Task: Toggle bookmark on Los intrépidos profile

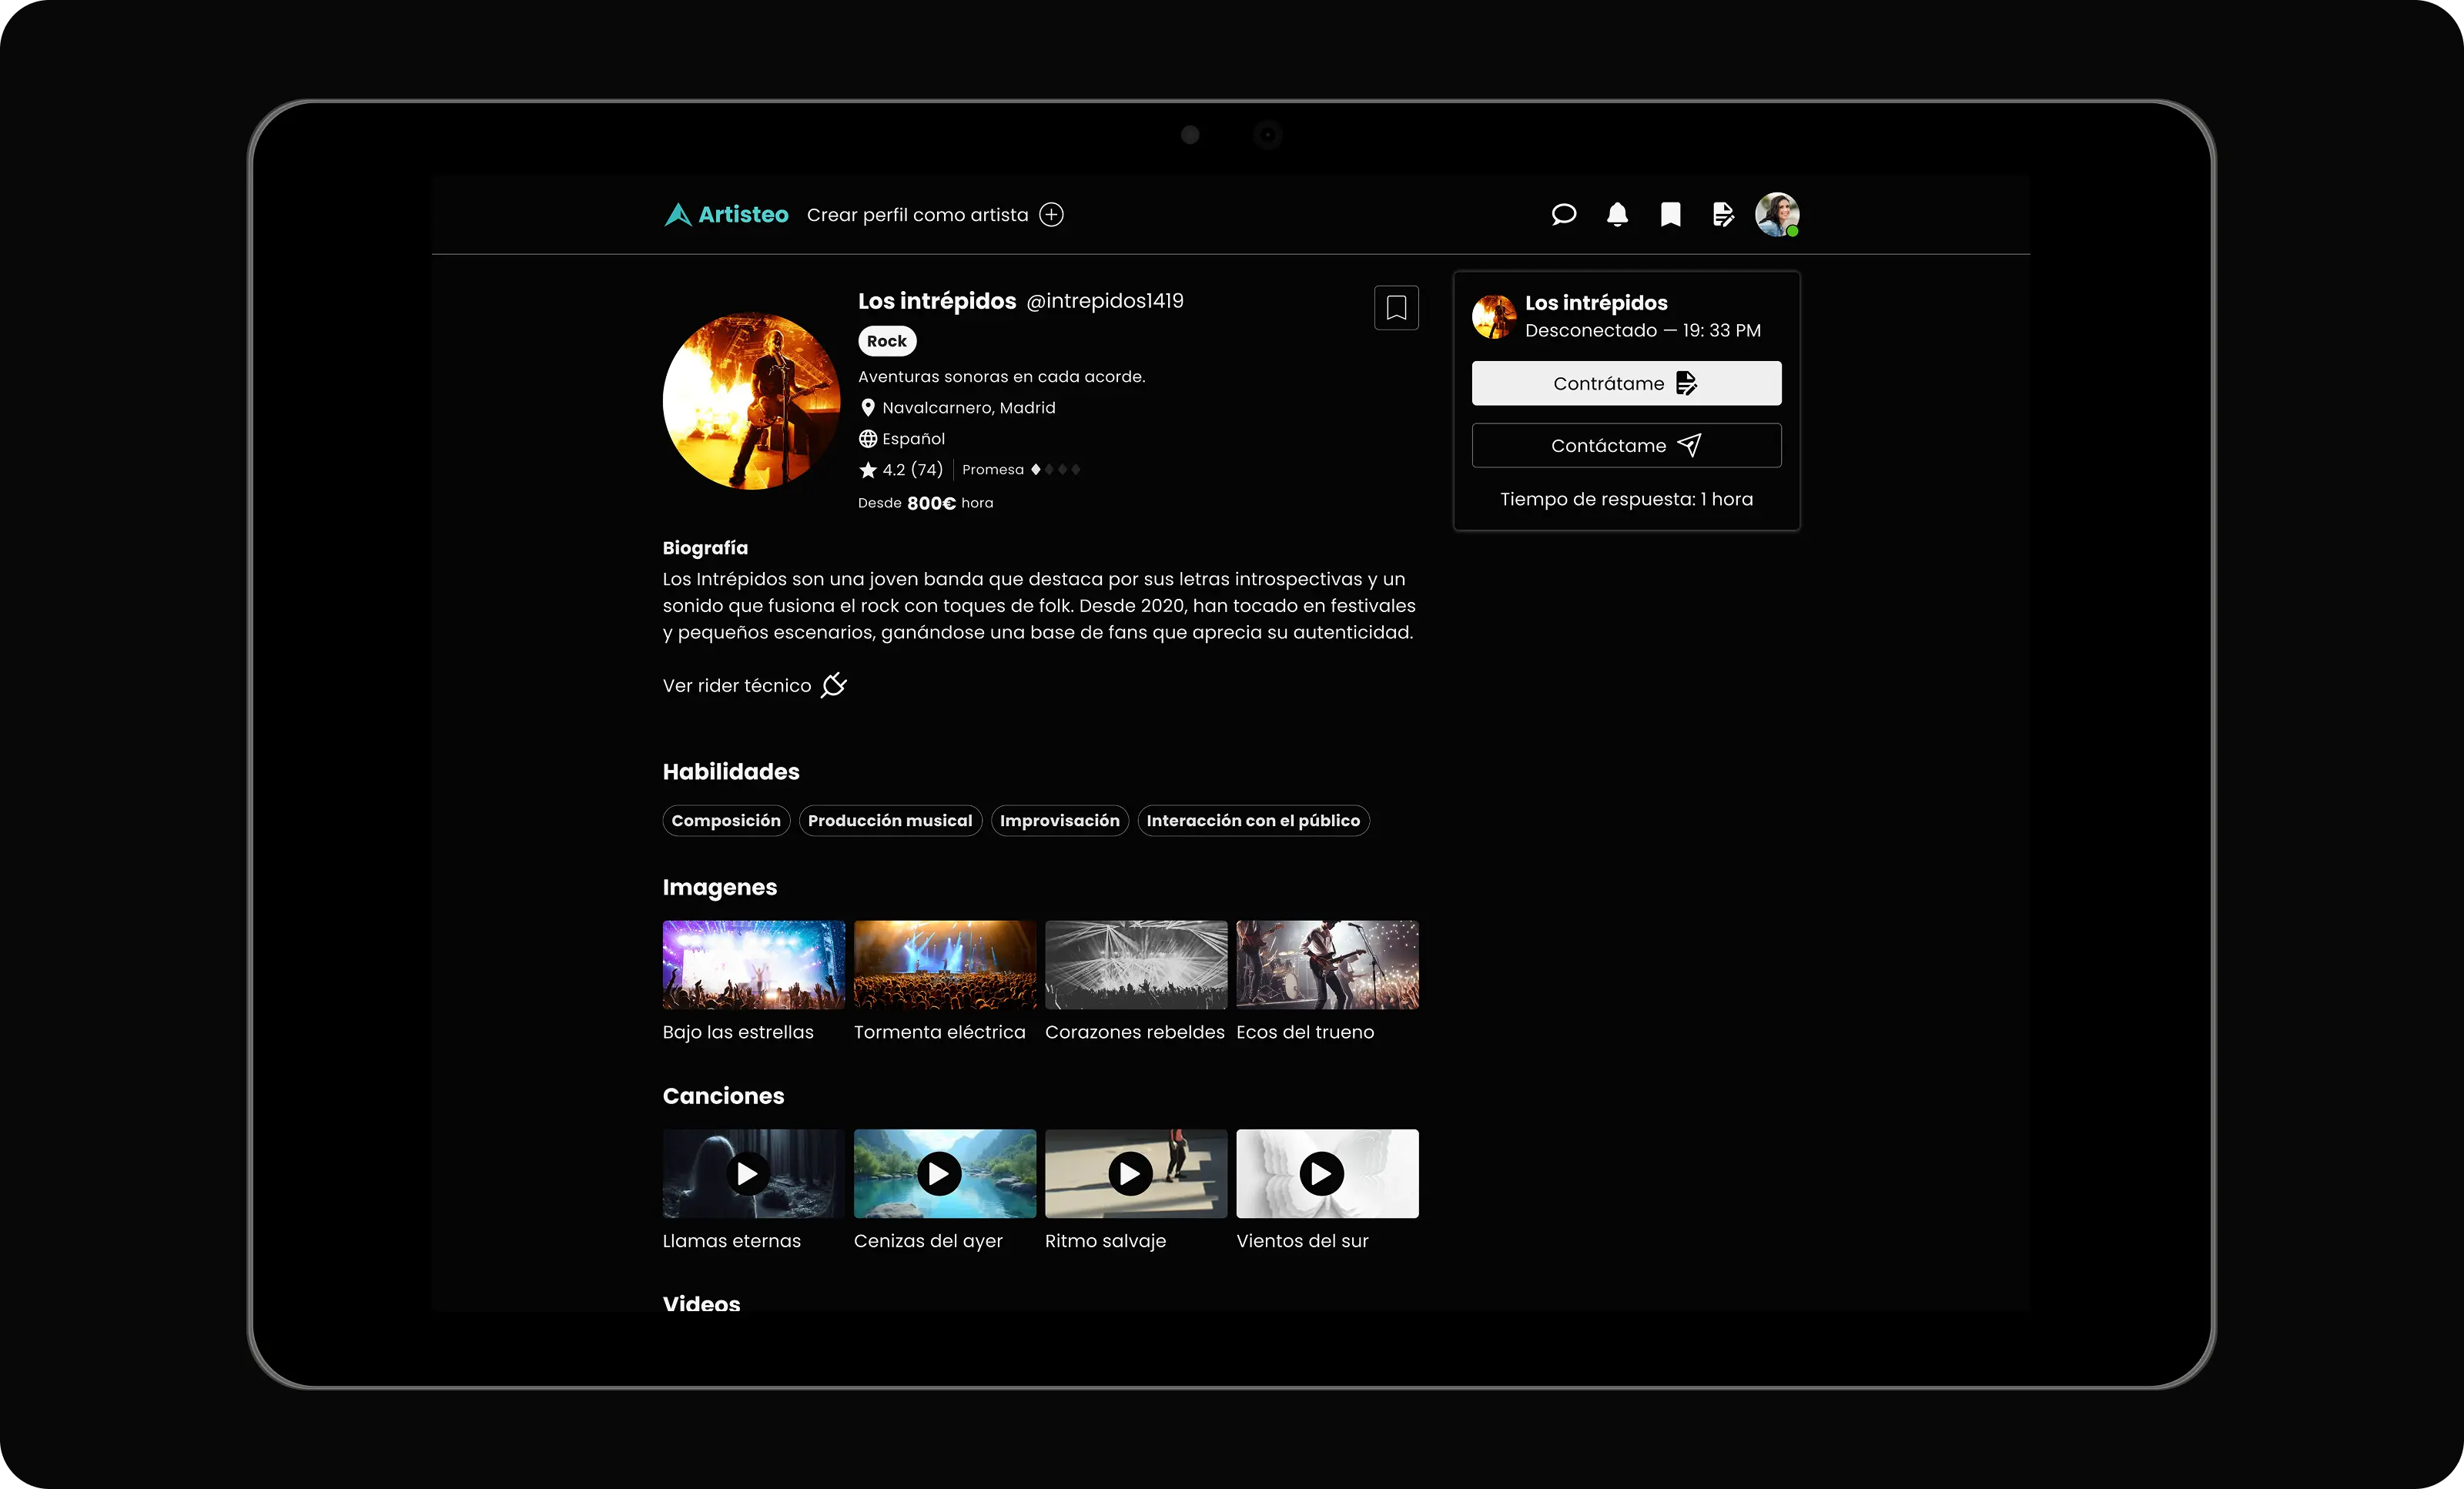Action: tap(1396, 307)
